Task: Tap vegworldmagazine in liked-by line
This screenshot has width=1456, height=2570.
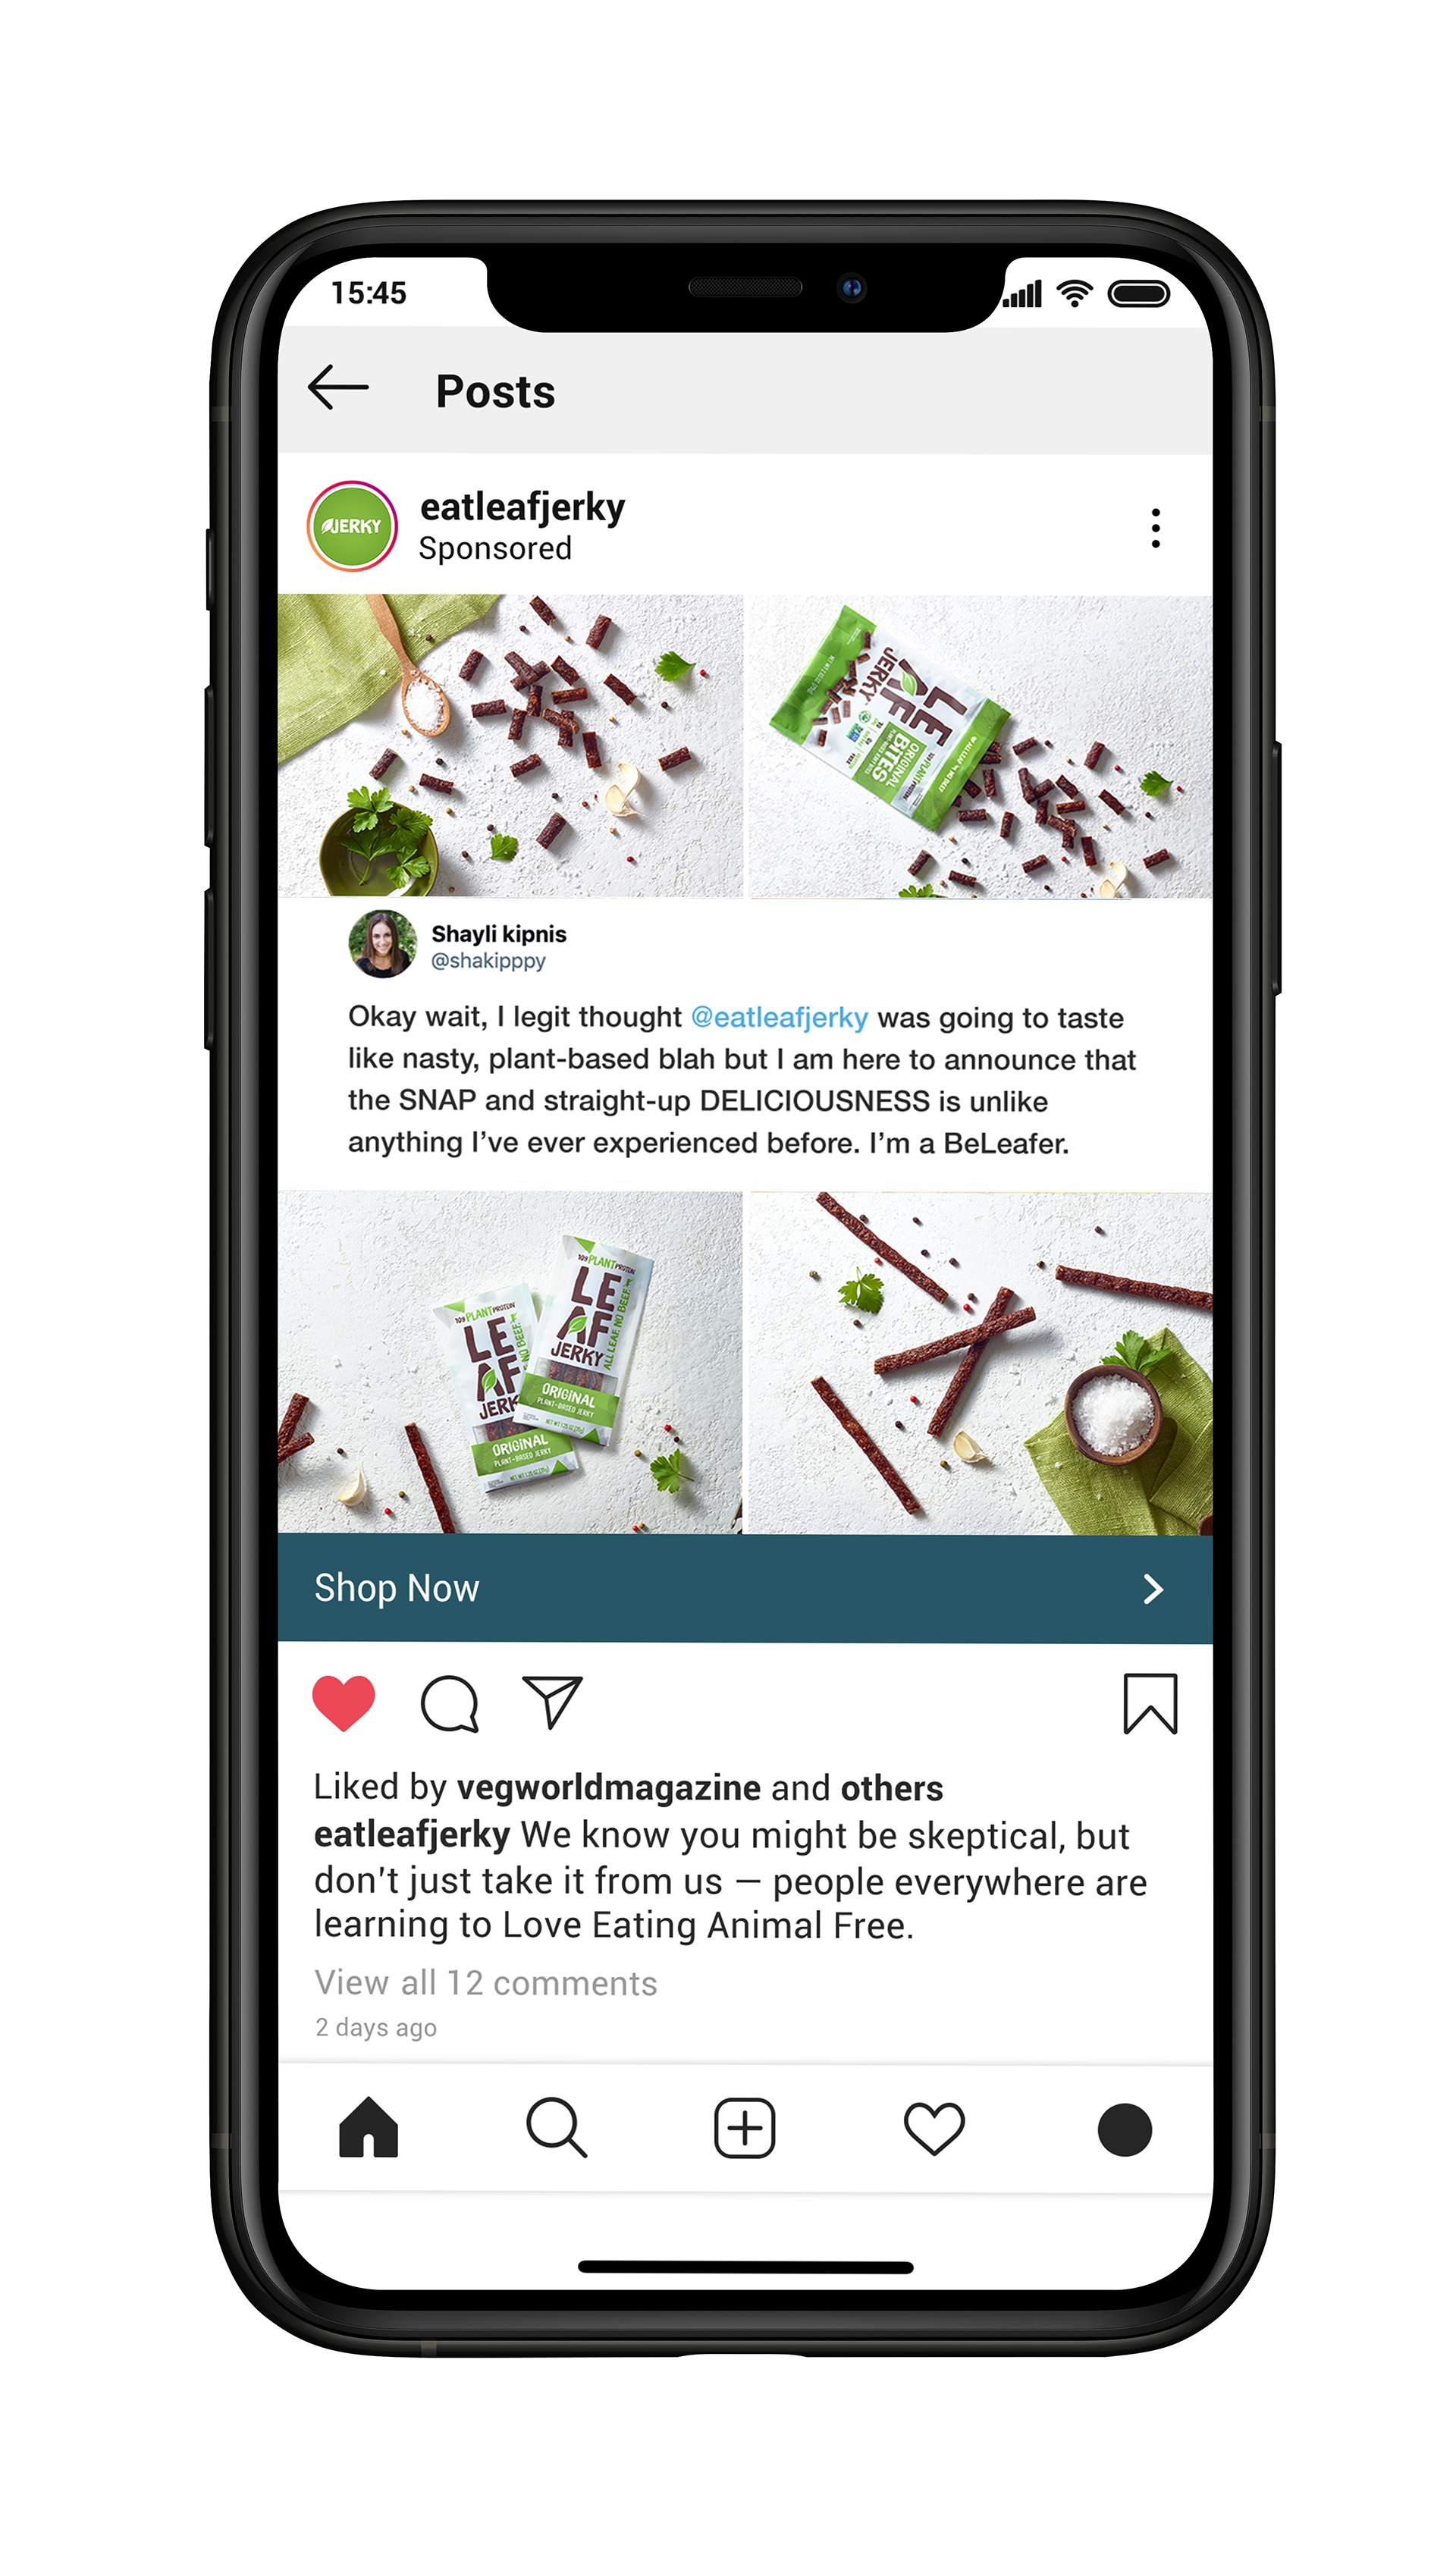Action: (609, 1787)
